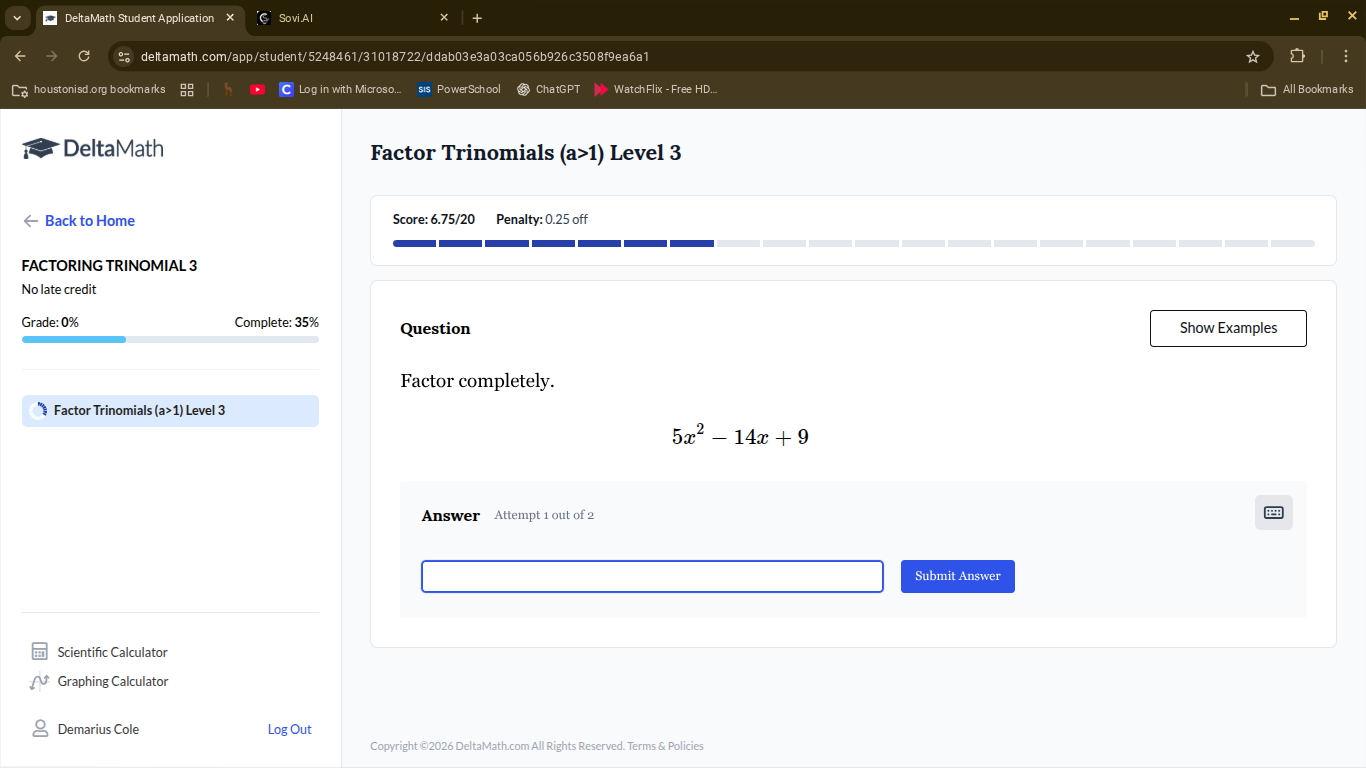This screenshot has width=1366, height=768.
Task: Click the Log Out link
Action: 290,729
